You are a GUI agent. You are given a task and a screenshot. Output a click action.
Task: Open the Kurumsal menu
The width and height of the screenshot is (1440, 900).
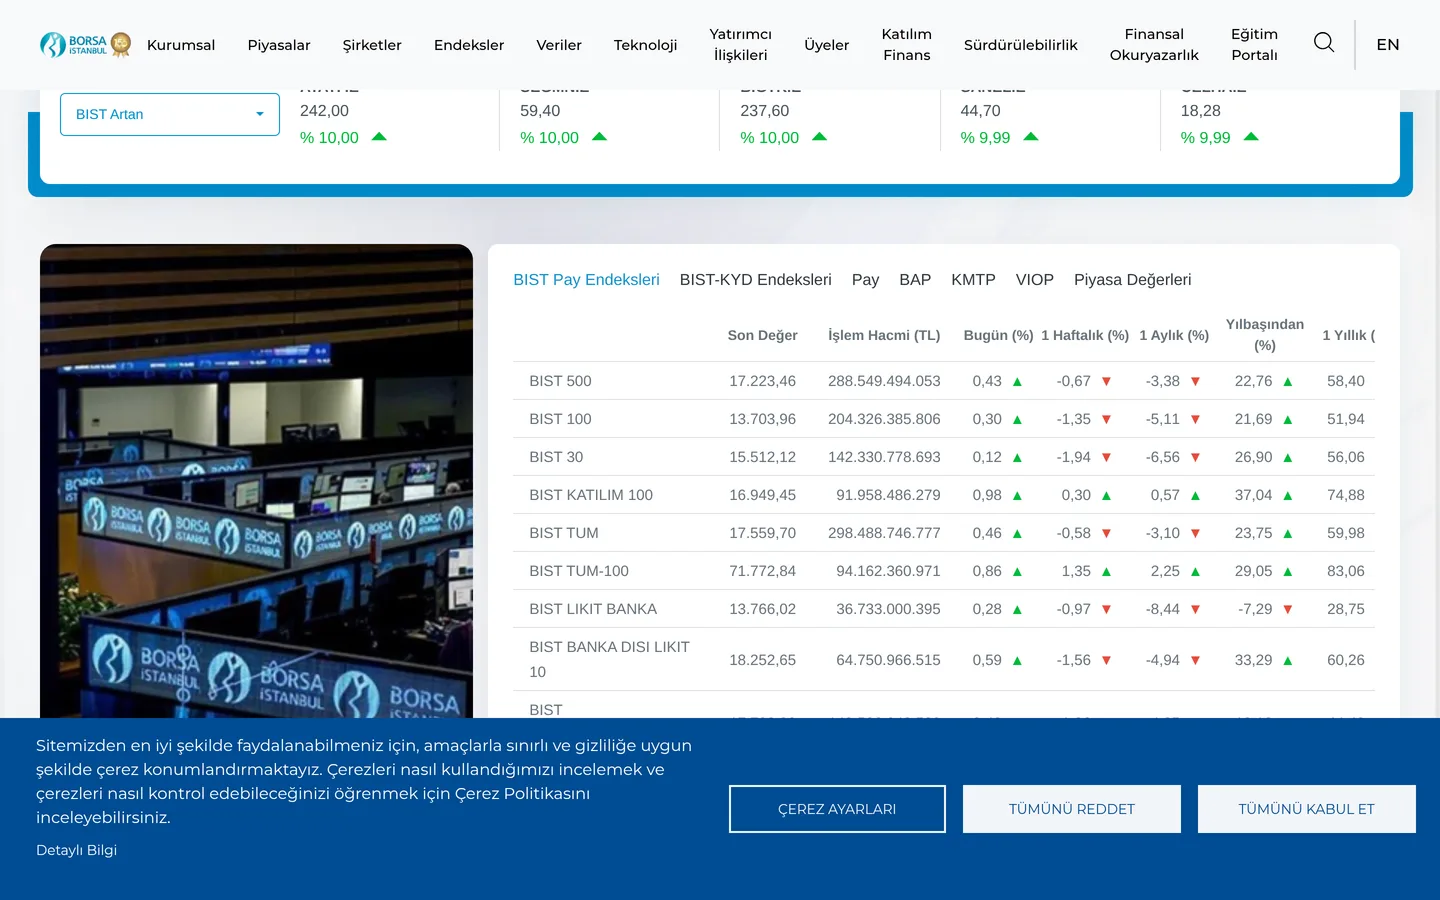tap(181, 45)
